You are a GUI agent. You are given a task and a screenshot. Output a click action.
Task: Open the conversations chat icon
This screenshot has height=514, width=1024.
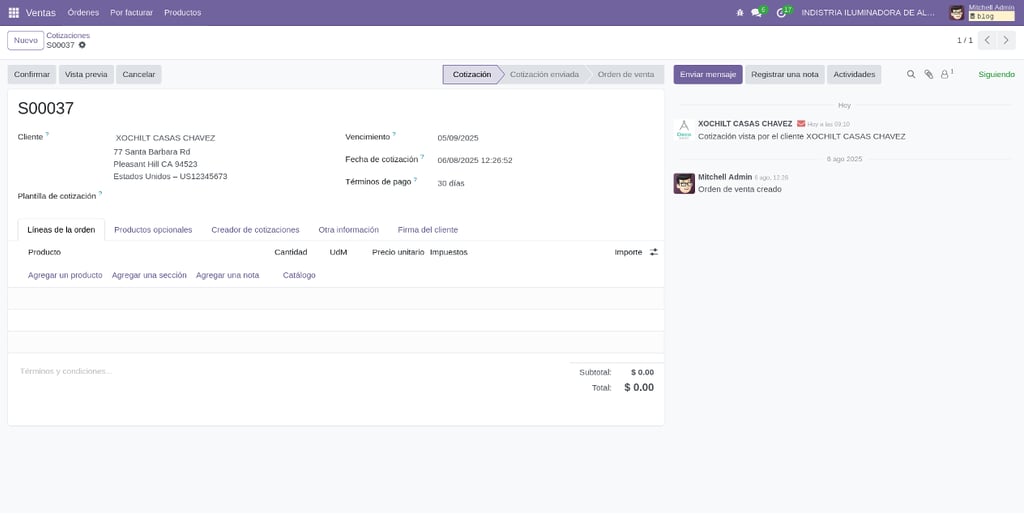pyautogui.click(x=756, y=12)
